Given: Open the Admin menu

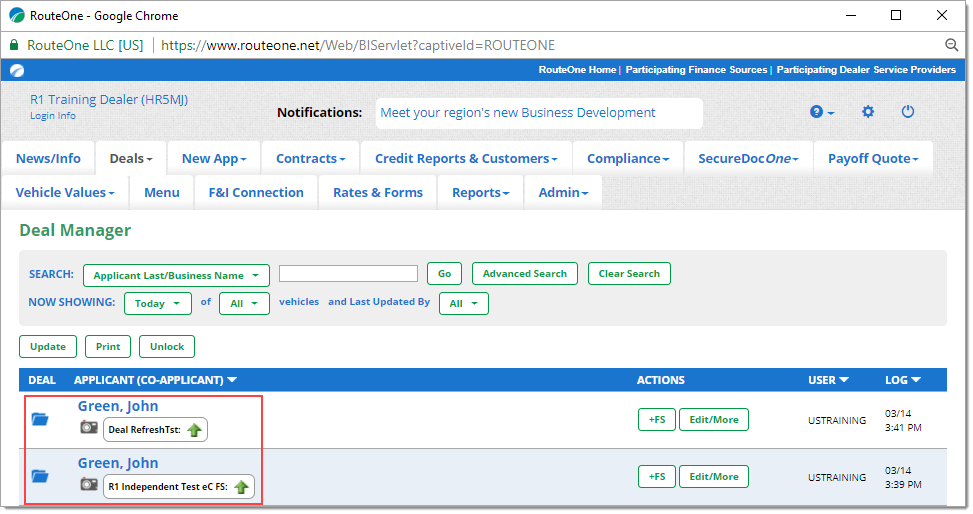Looking at the screenshot, I should (563, 192).
